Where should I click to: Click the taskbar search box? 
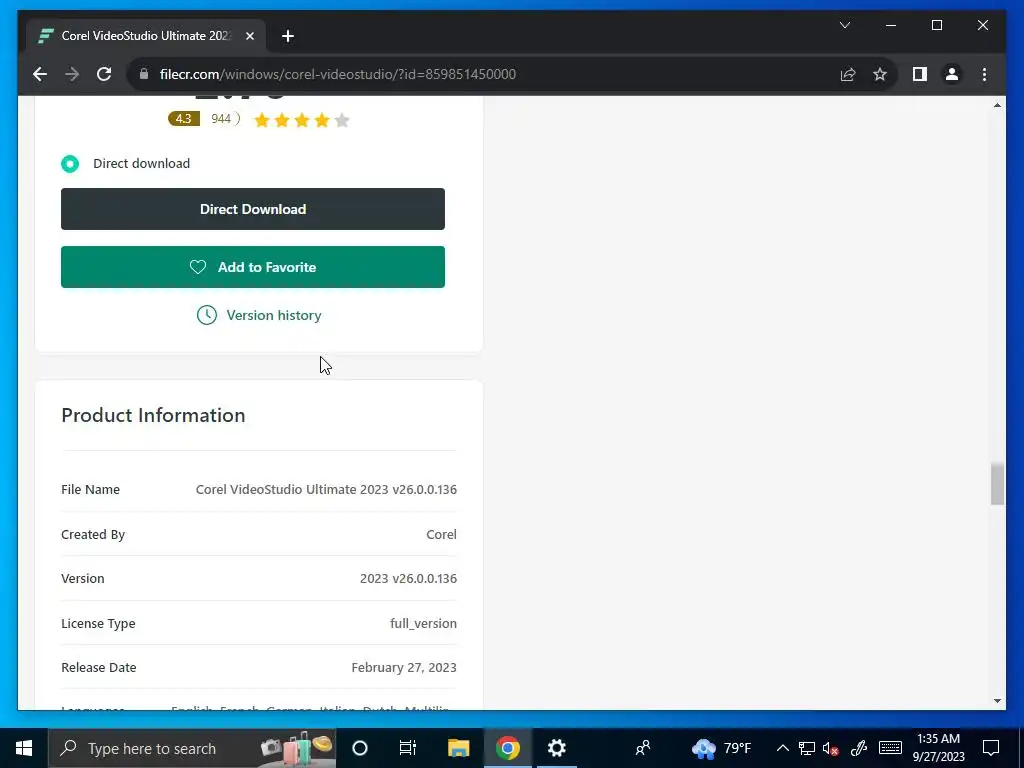[x=192, y=748]
